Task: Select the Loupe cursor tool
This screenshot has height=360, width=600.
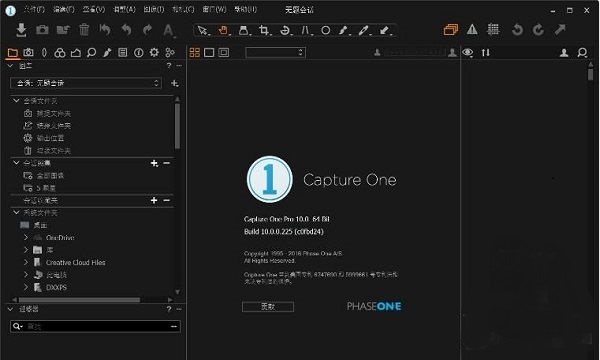Action: 244,30
